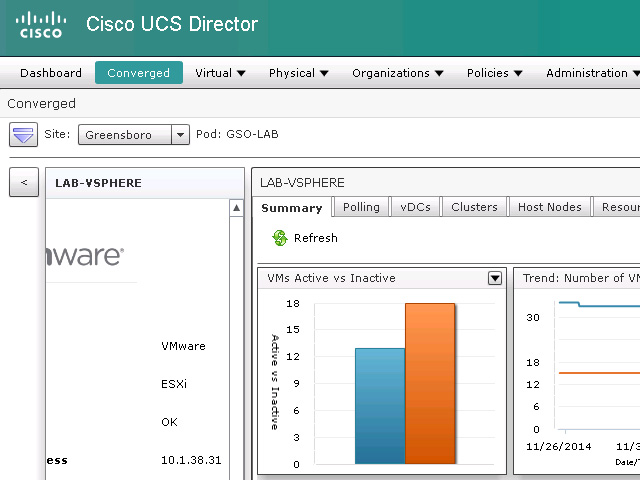Open the Host Nodes tab
640x480 pixels.
pyautogui.click(x=549, y=207)
